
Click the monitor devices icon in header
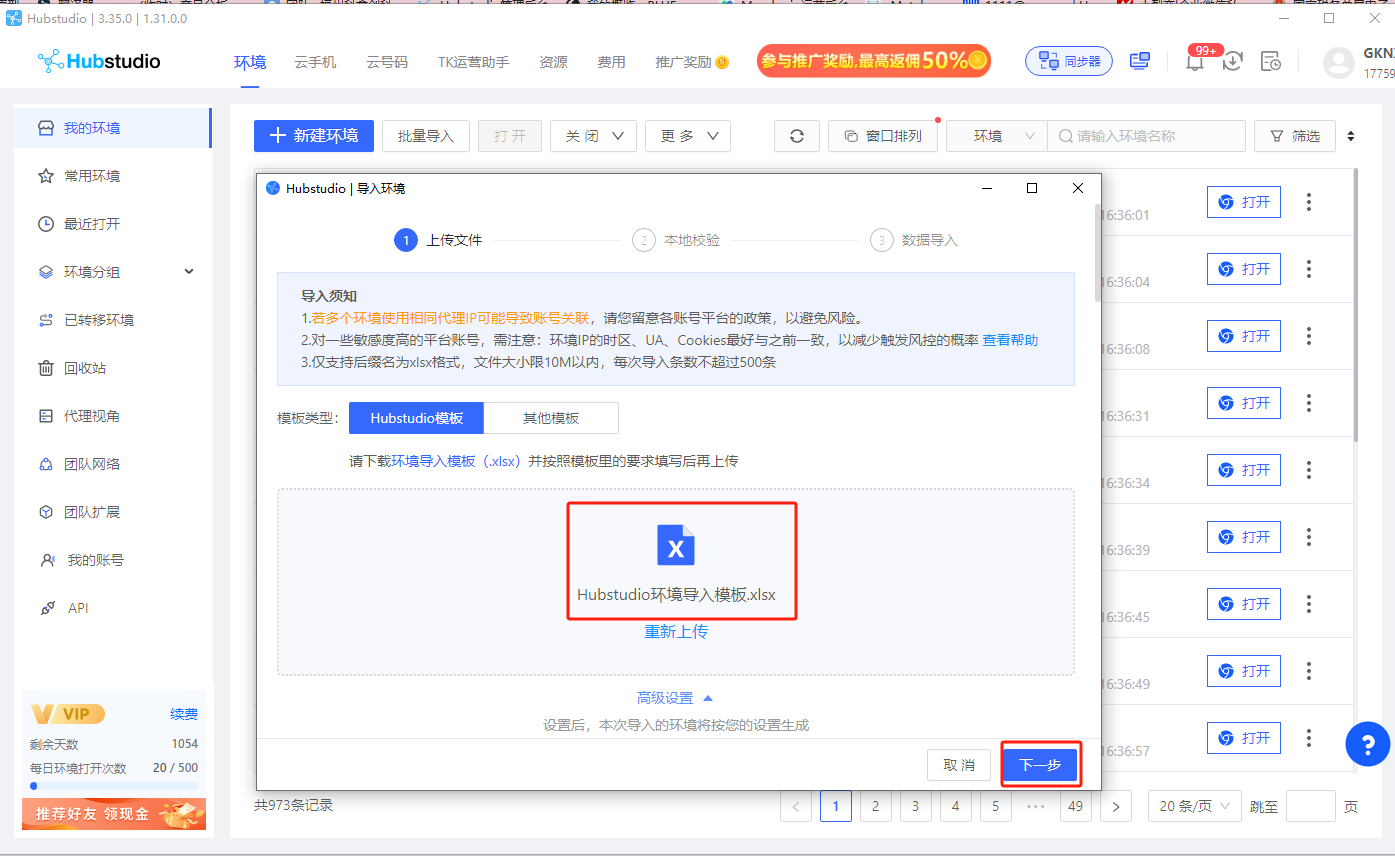[1139, 61]
